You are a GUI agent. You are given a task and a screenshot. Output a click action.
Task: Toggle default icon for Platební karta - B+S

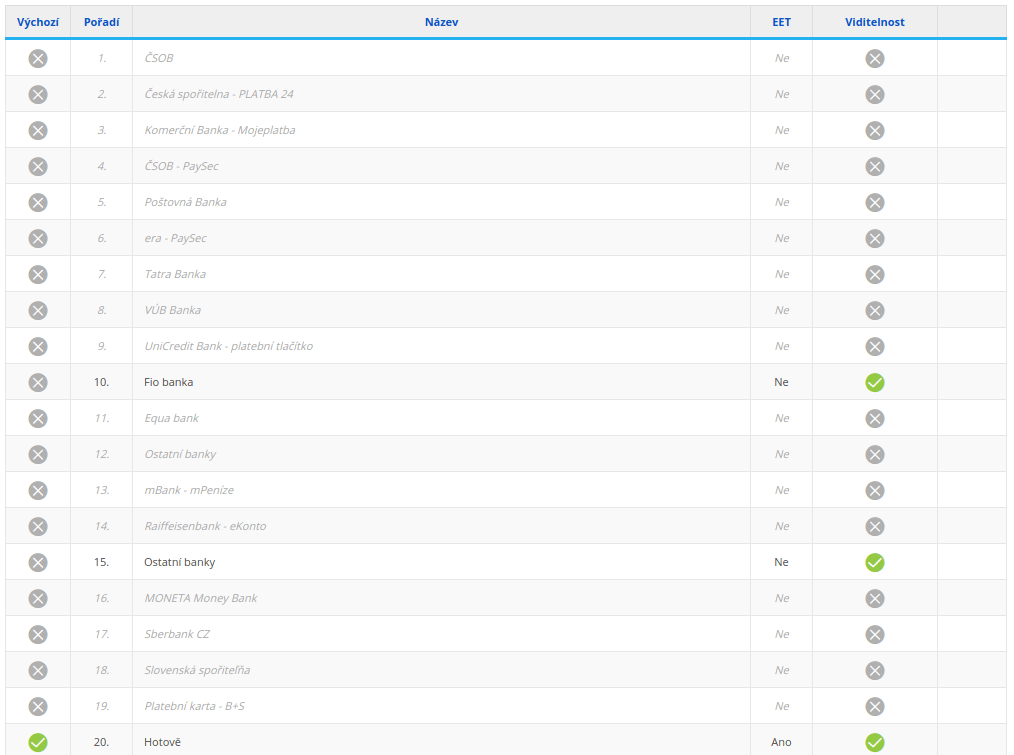(38, 706)
